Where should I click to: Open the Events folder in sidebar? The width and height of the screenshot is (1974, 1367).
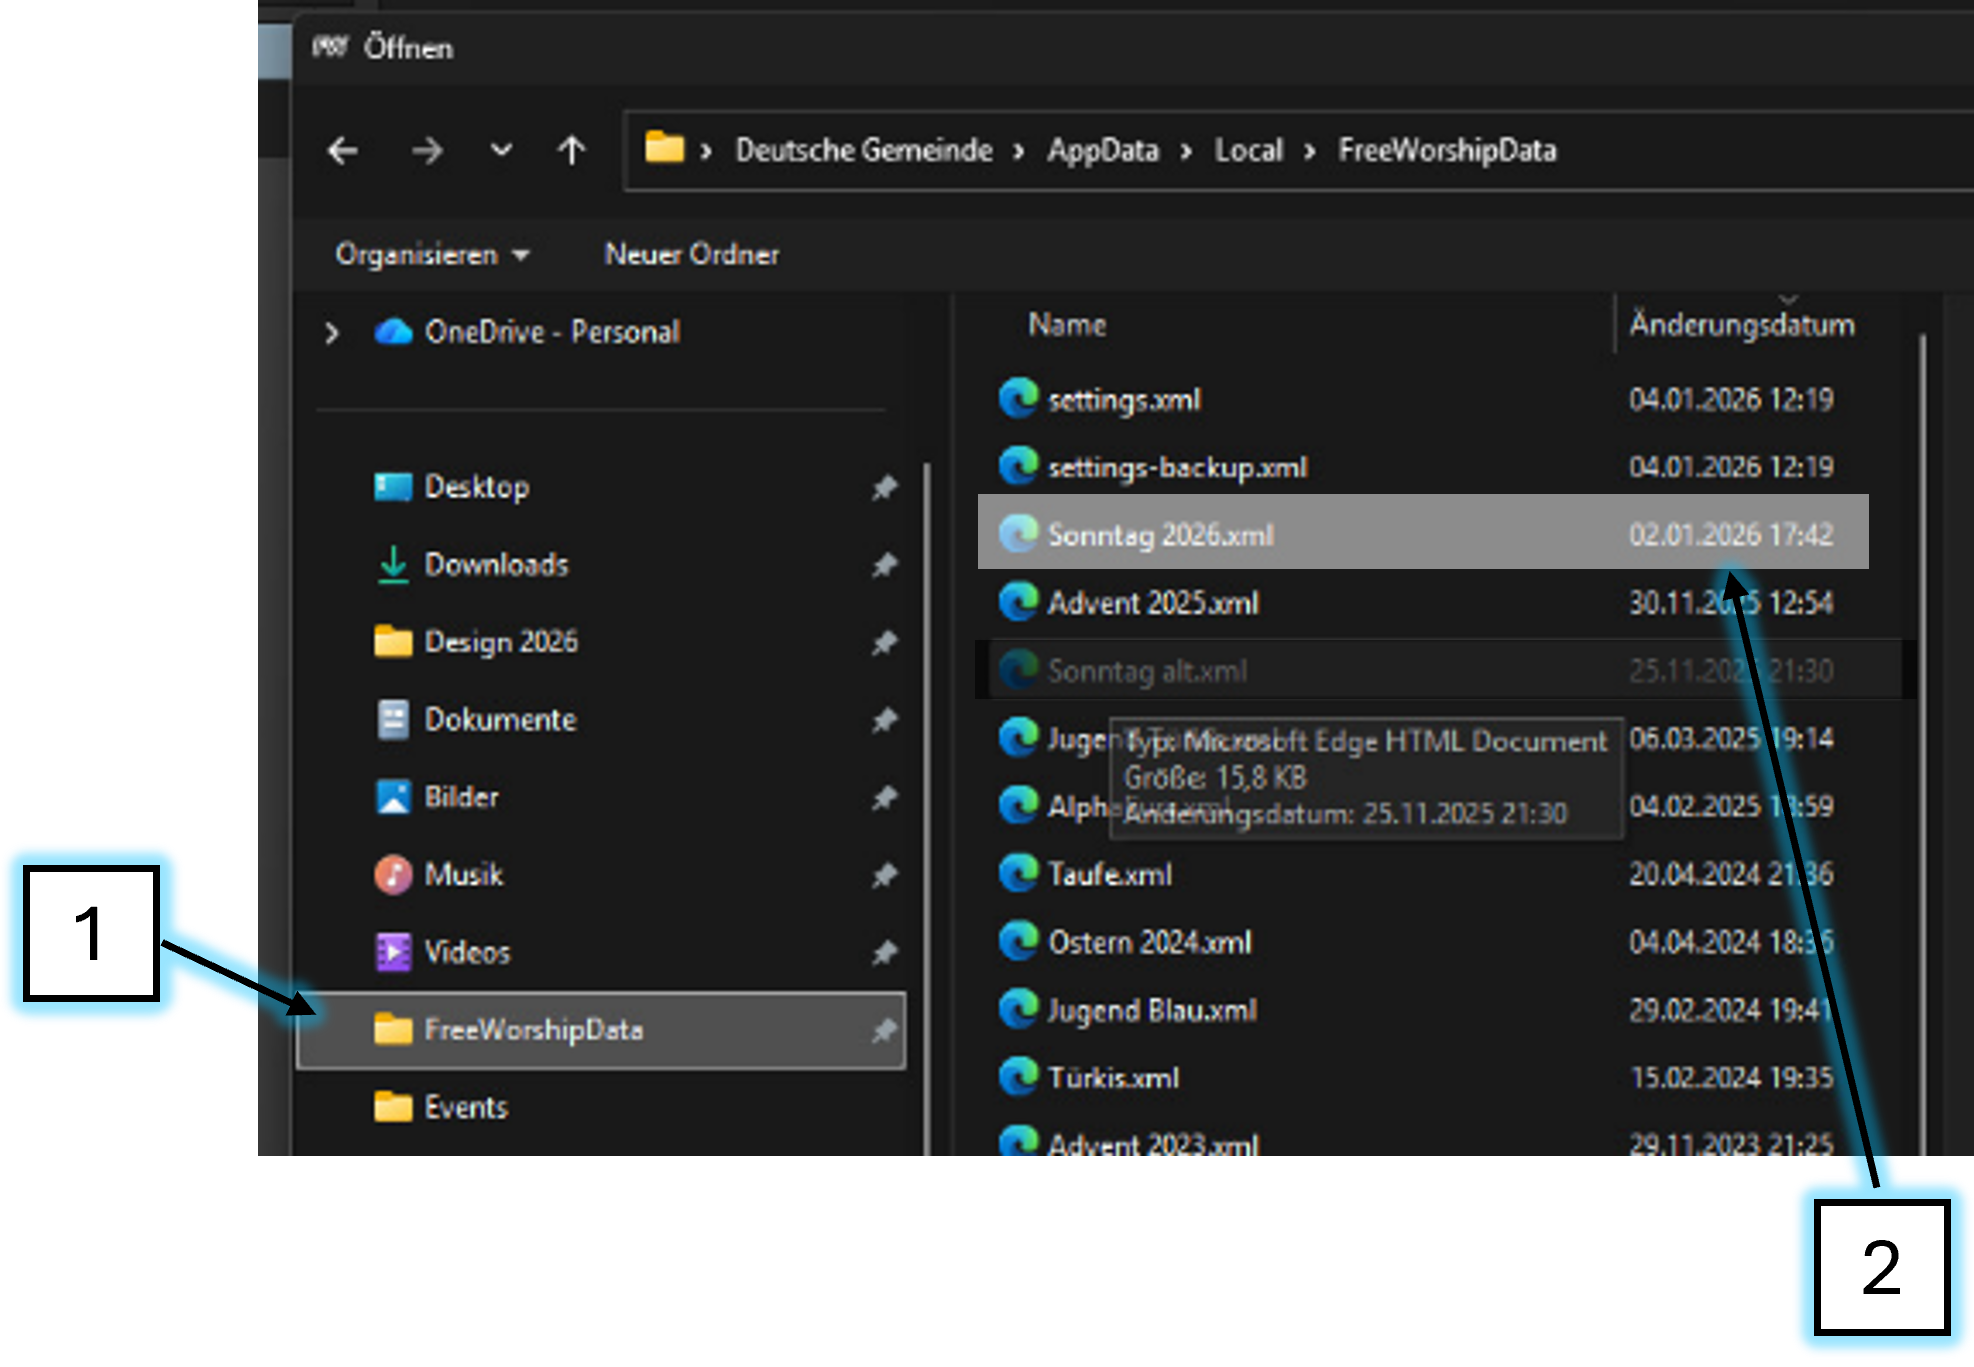pos(466,1107)
